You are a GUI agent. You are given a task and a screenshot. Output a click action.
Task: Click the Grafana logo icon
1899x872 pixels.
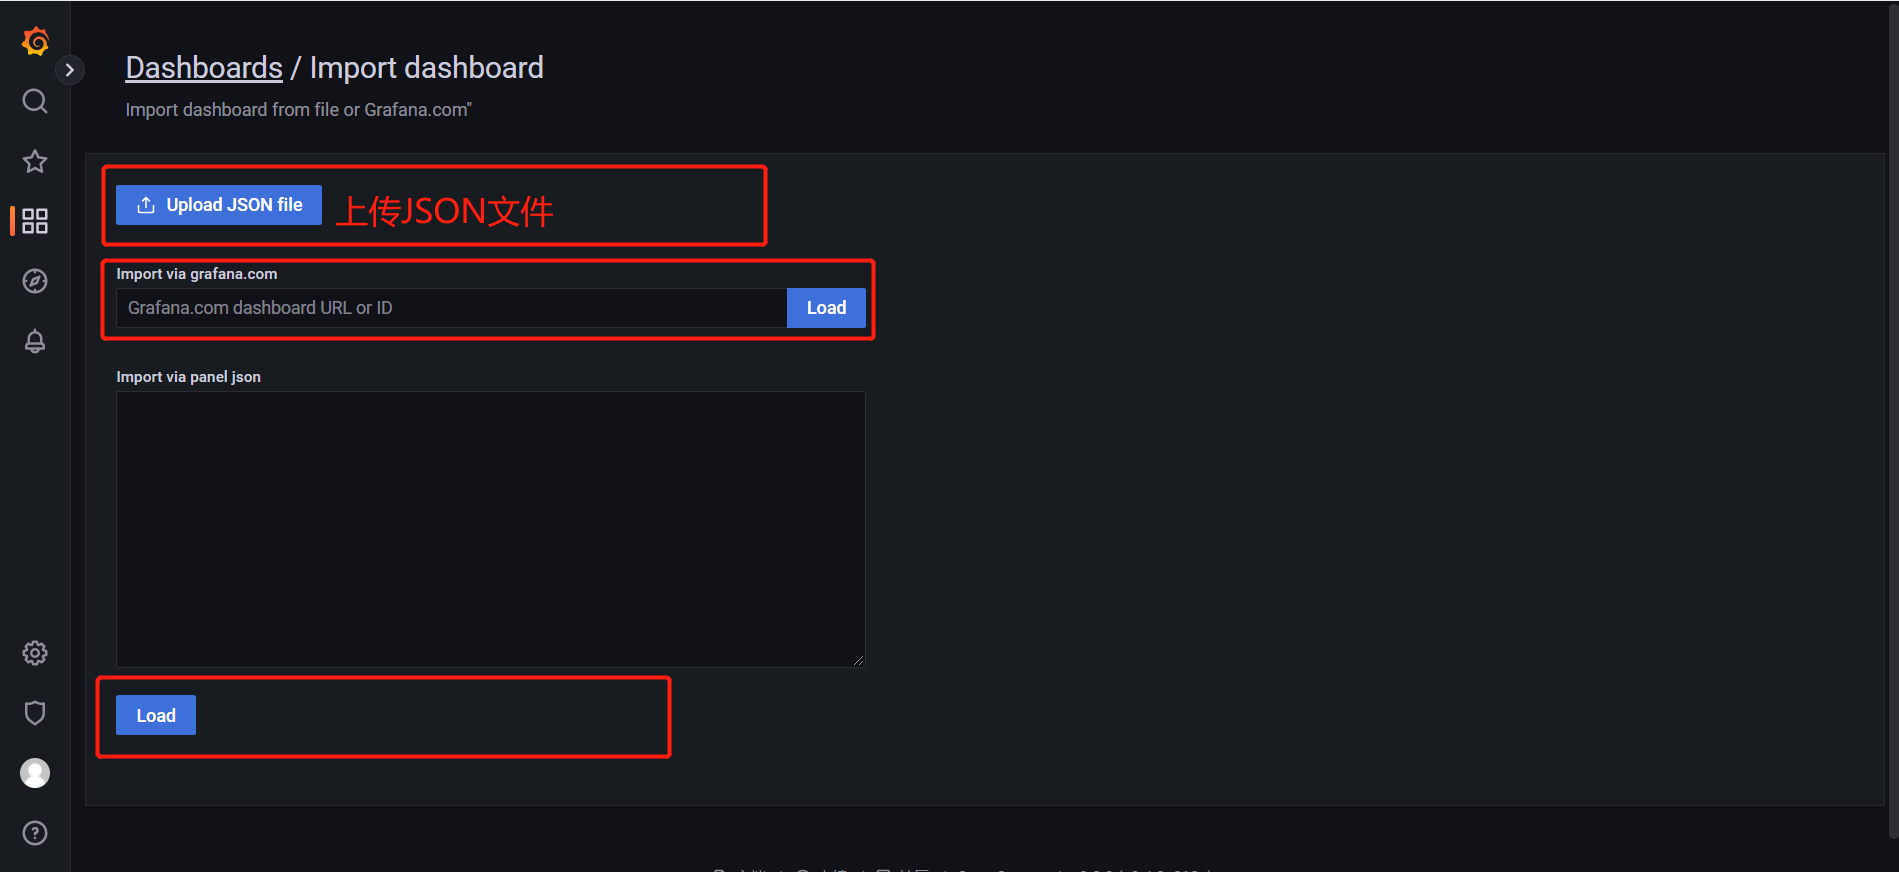tap(35, 41)
